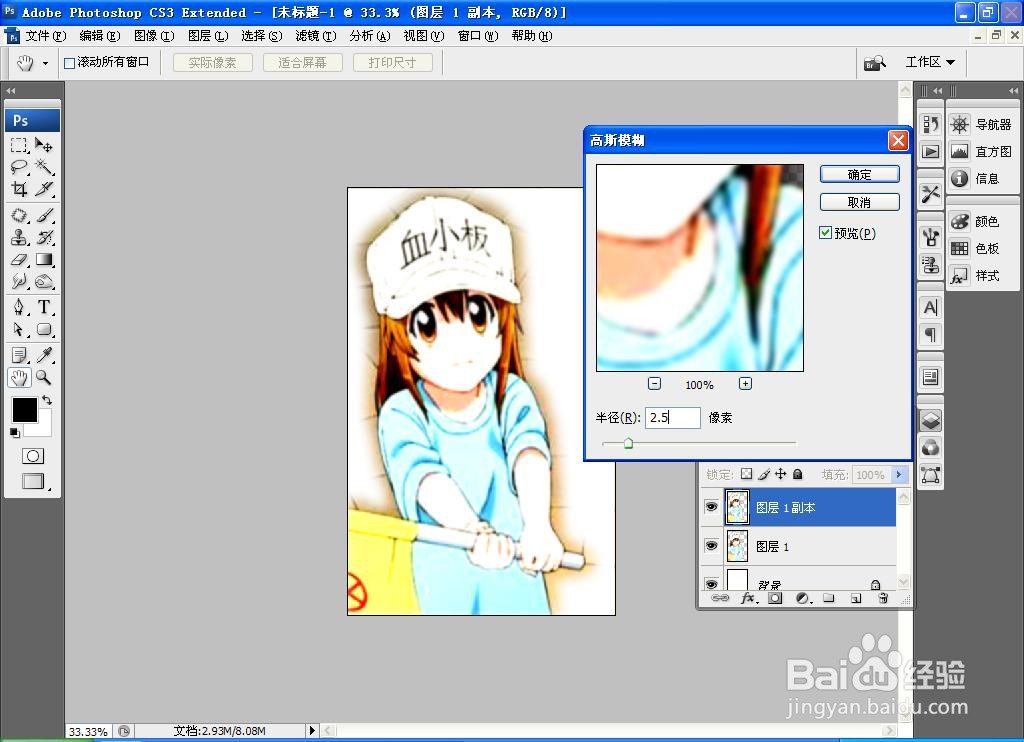Open the 导航器 panel
Screen dimensions: 1024x742
point(981,124)
